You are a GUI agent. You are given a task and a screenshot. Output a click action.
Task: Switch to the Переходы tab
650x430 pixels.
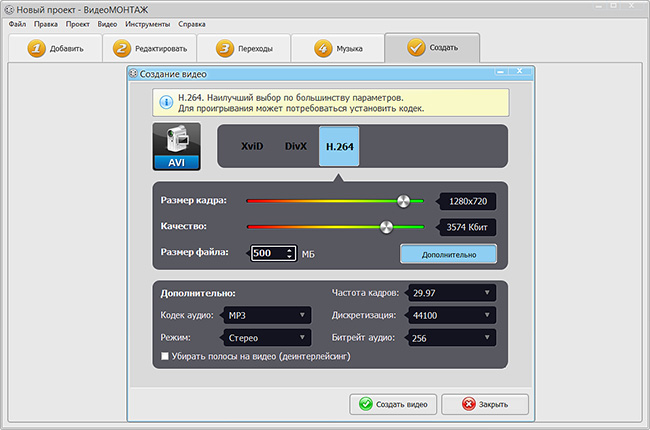pos(244,49)
